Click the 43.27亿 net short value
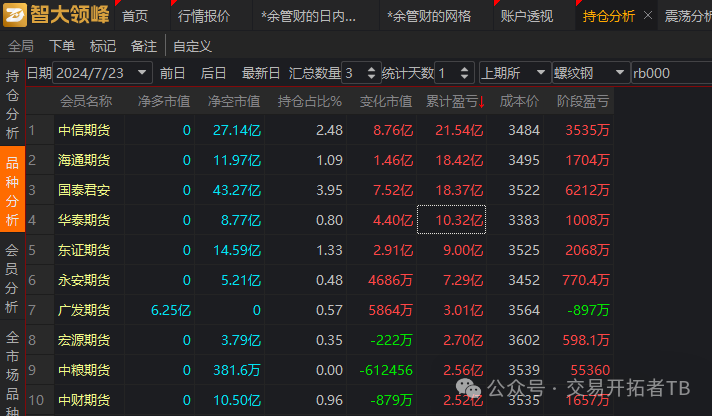The image size is (712, 416). [x=237, y=190]
